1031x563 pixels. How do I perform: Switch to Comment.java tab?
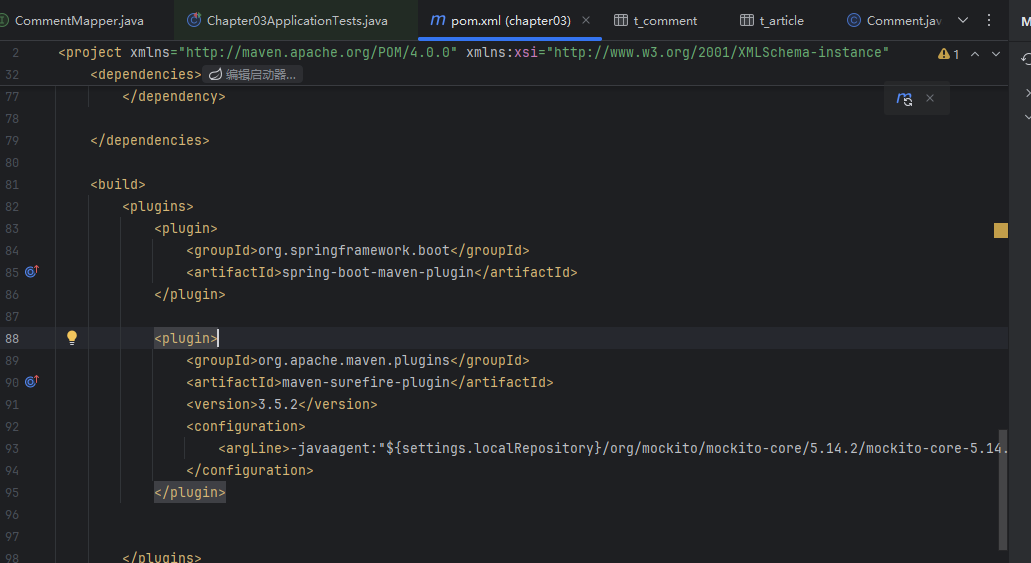pos(894,20)
